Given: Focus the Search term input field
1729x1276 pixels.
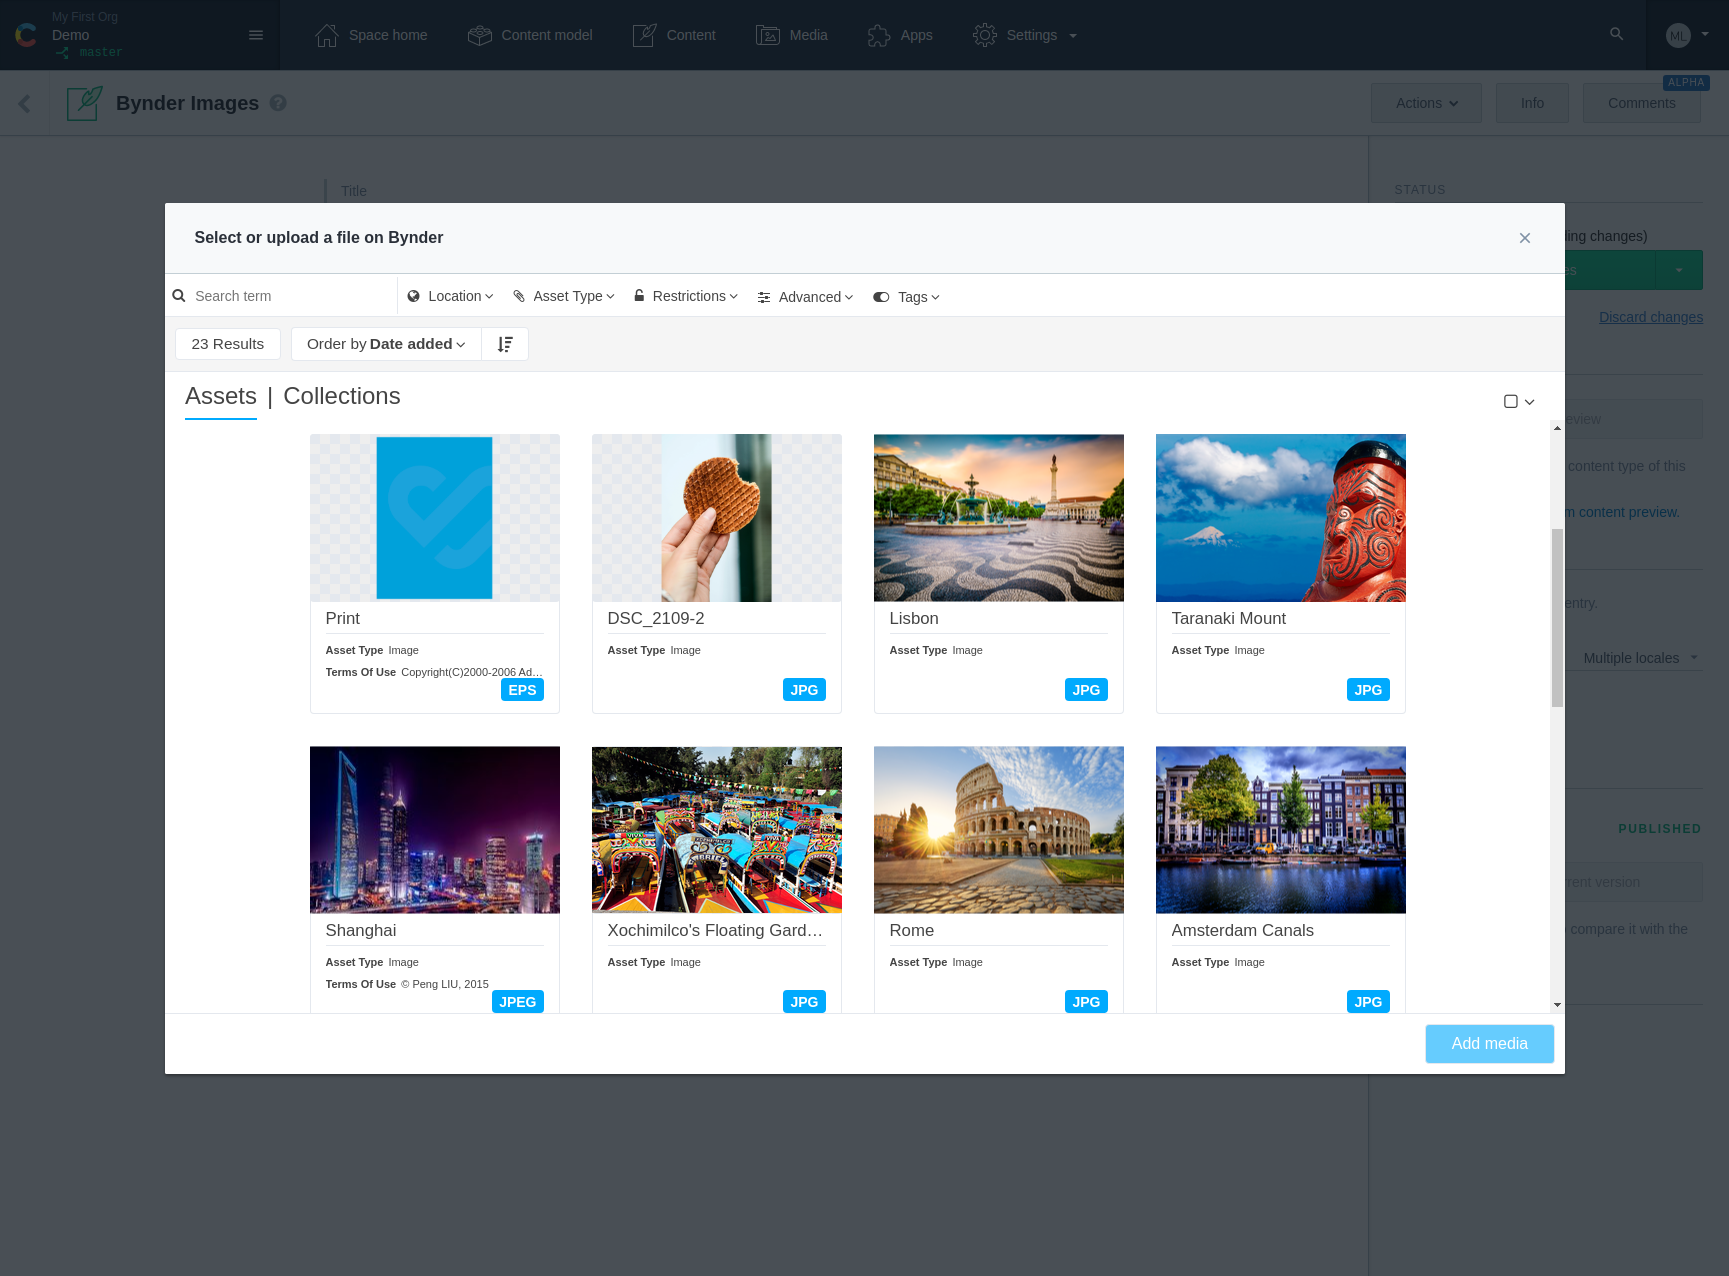Looking at the screenshot, I should point(292,296).
